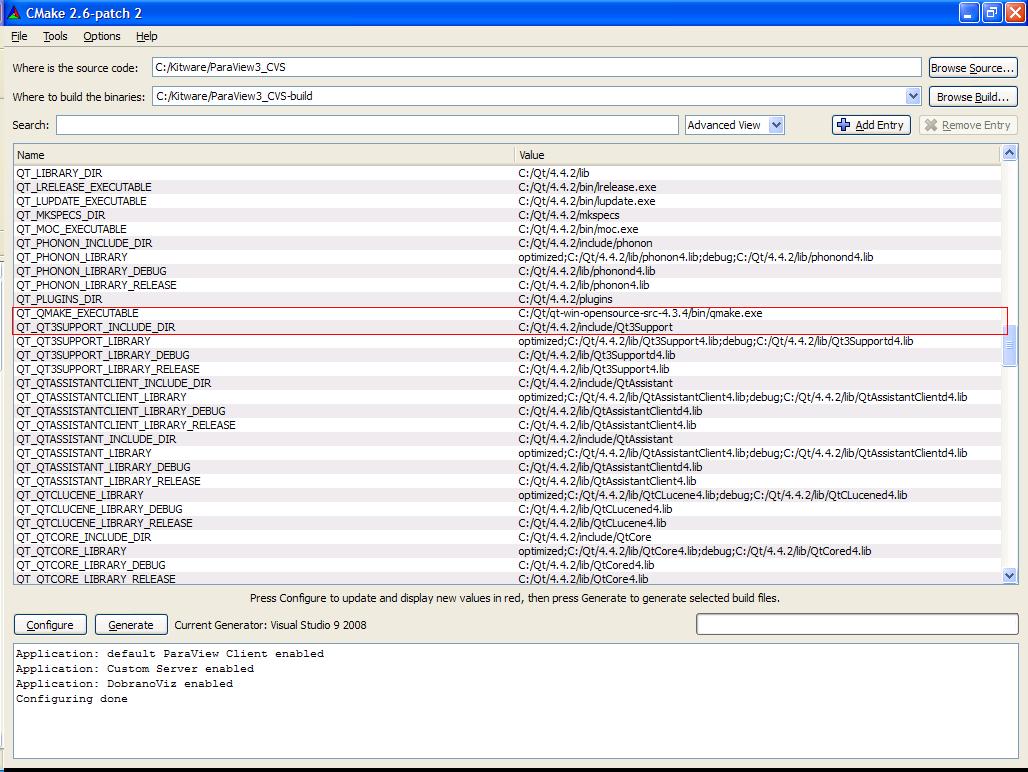1028x772 pixels.
Task: Sort by the Value column header
Action: click(758, 155)
